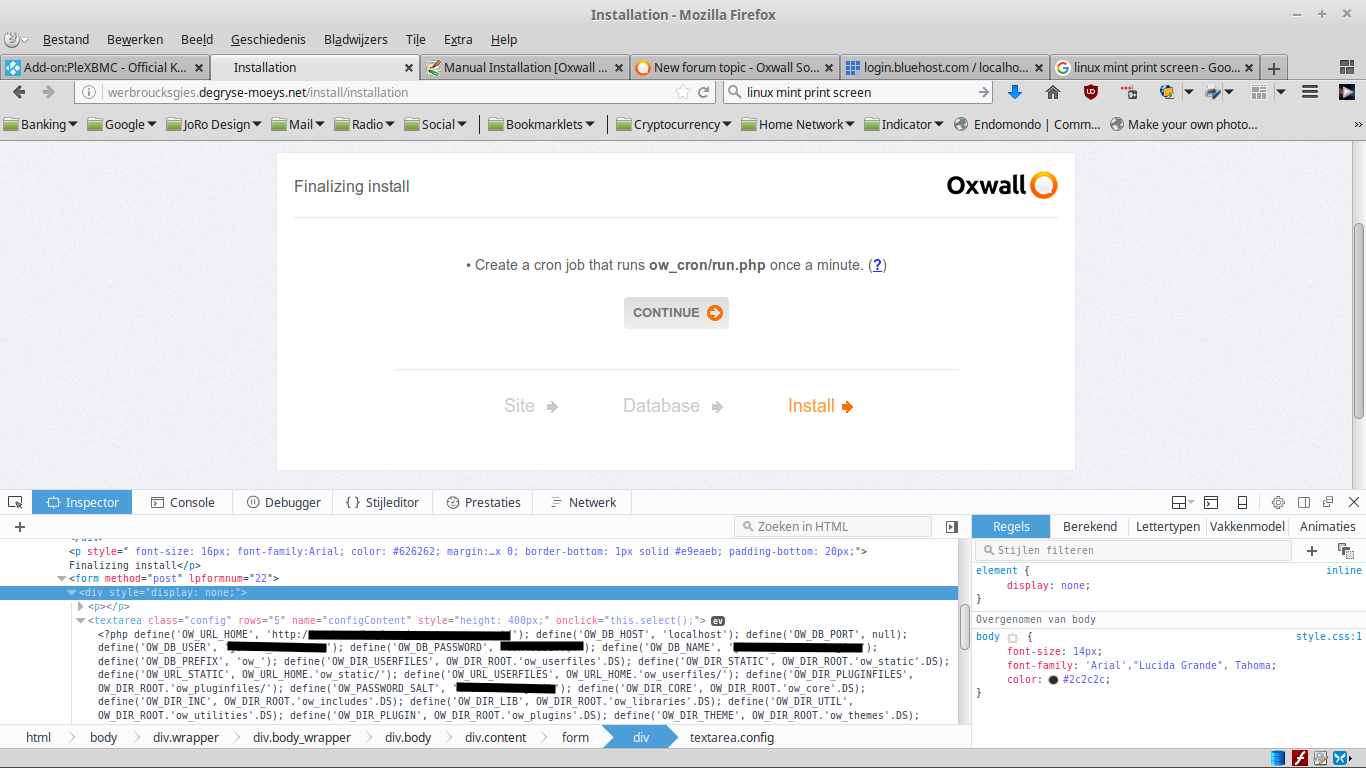Go to the Home page icon
The height and width of the screenshot is (768, 1366).
pos(1053,92)
